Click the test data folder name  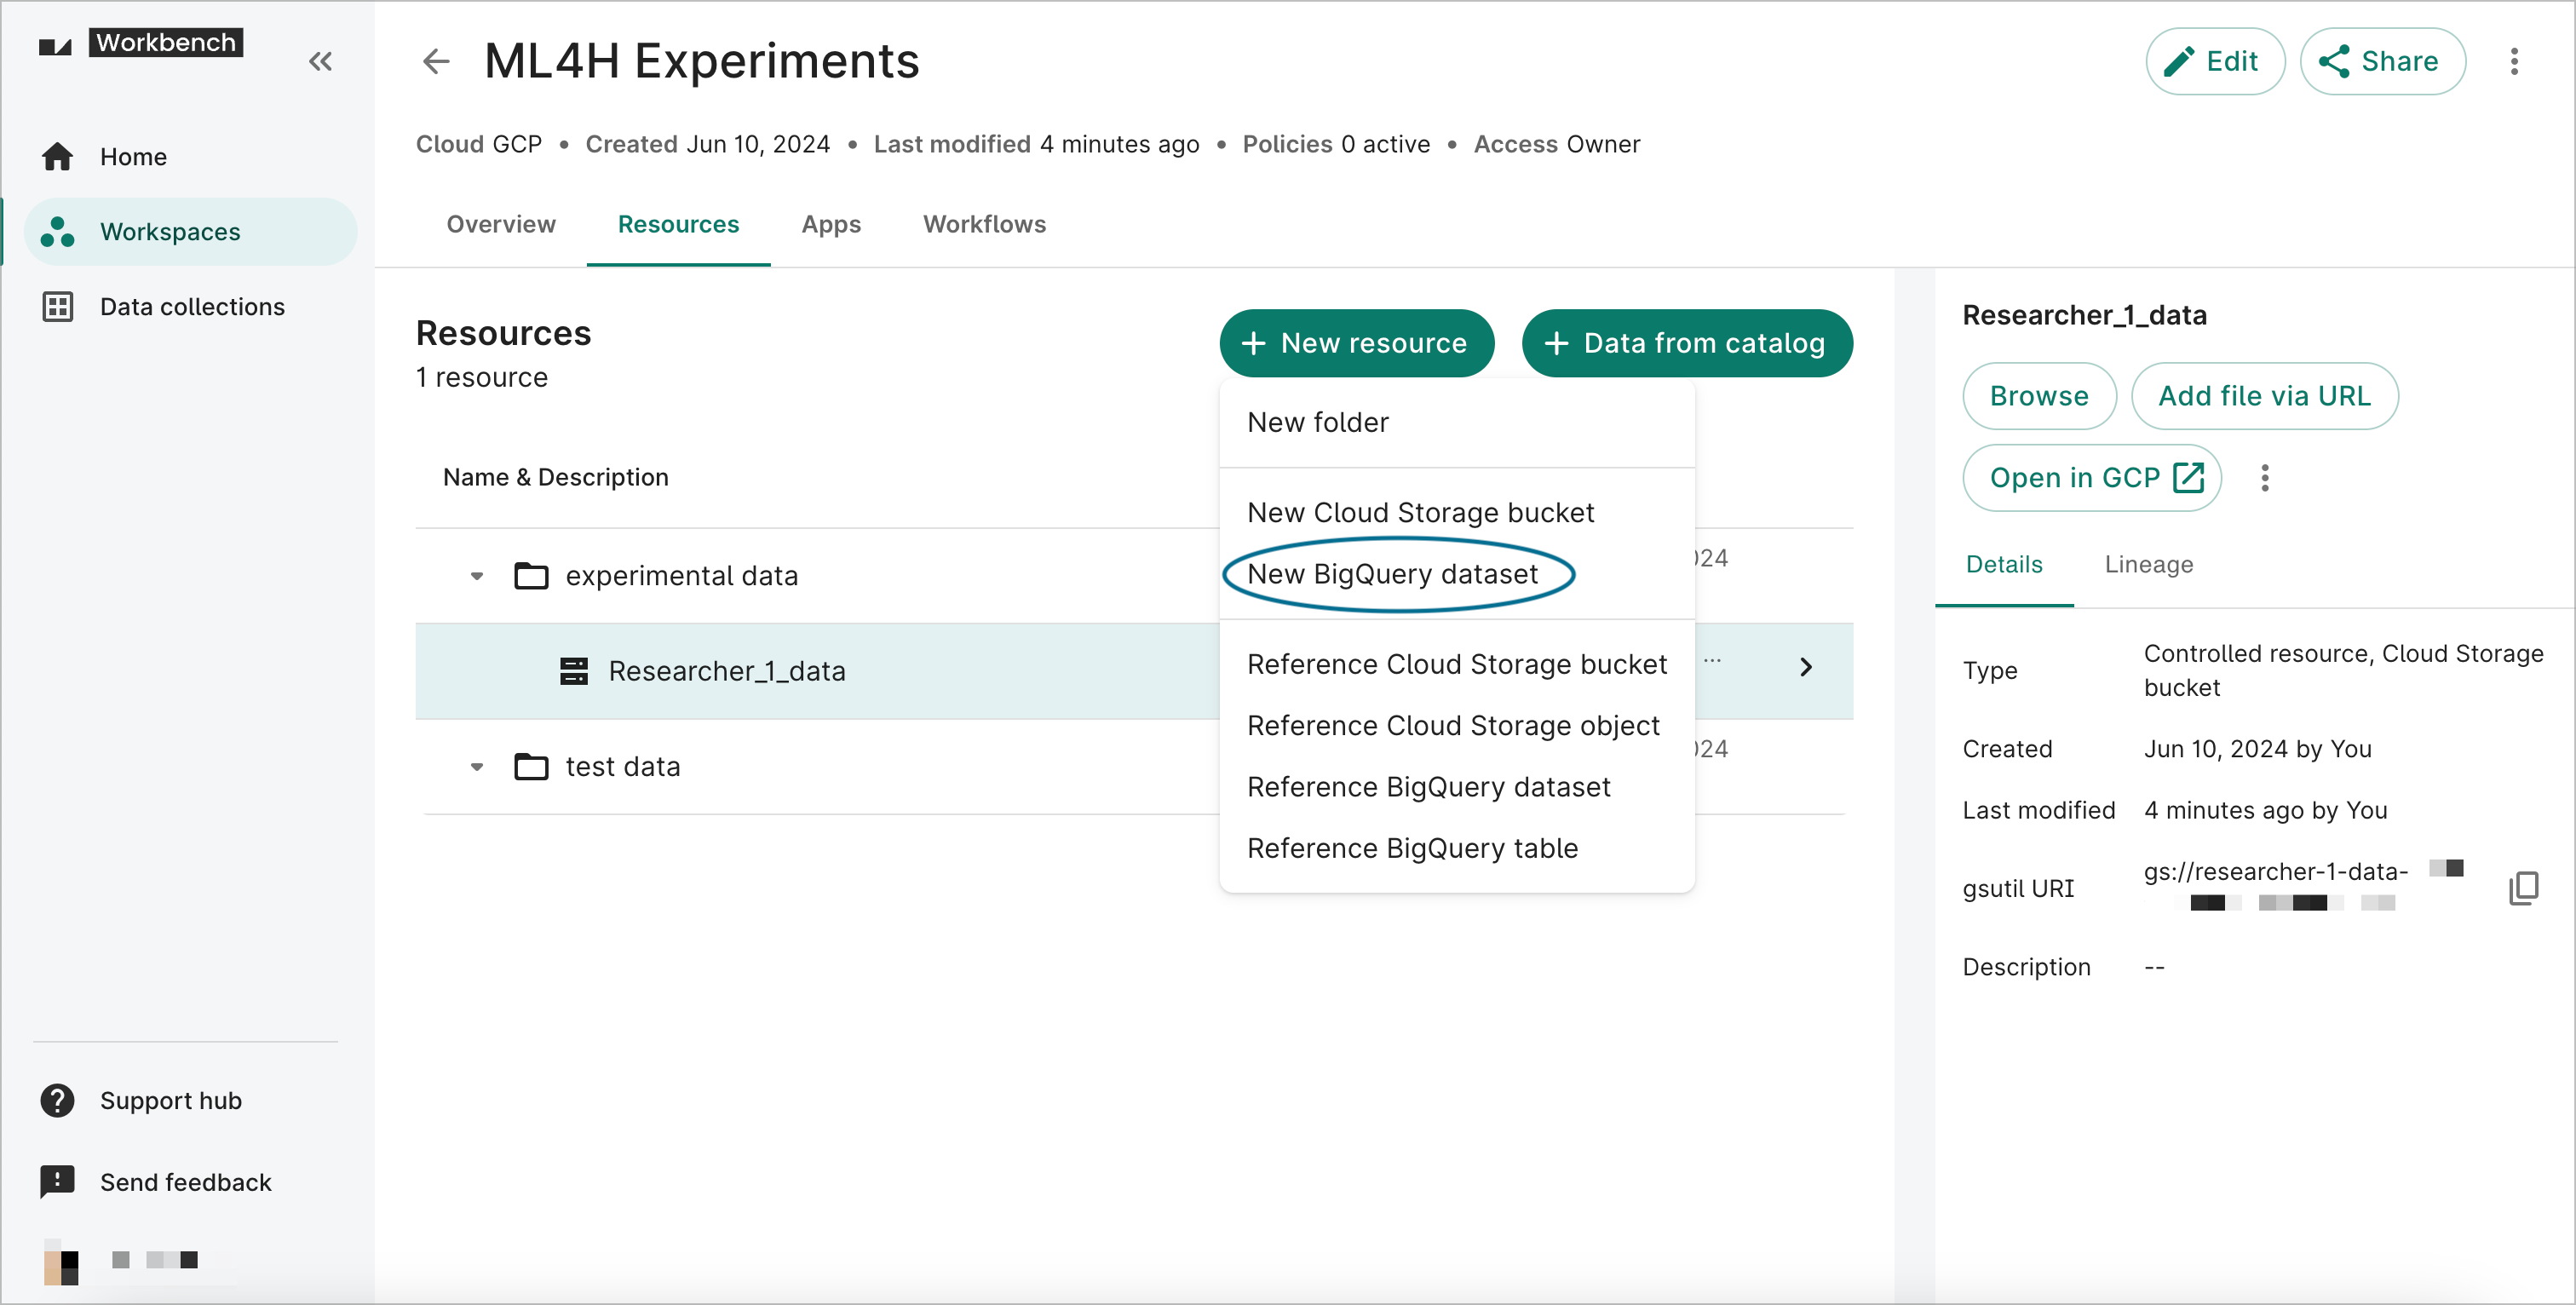click(x=623, y=767)
